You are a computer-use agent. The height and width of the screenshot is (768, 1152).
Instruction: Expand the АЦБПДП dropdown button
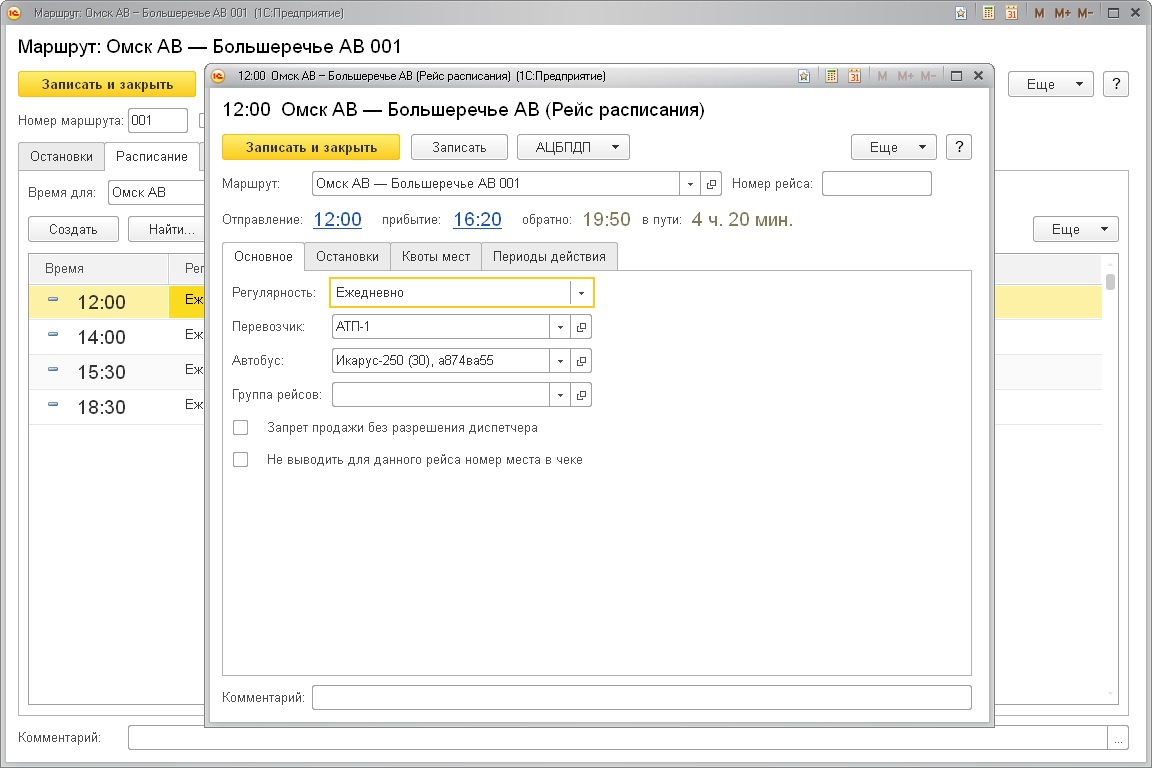point(573,147)
